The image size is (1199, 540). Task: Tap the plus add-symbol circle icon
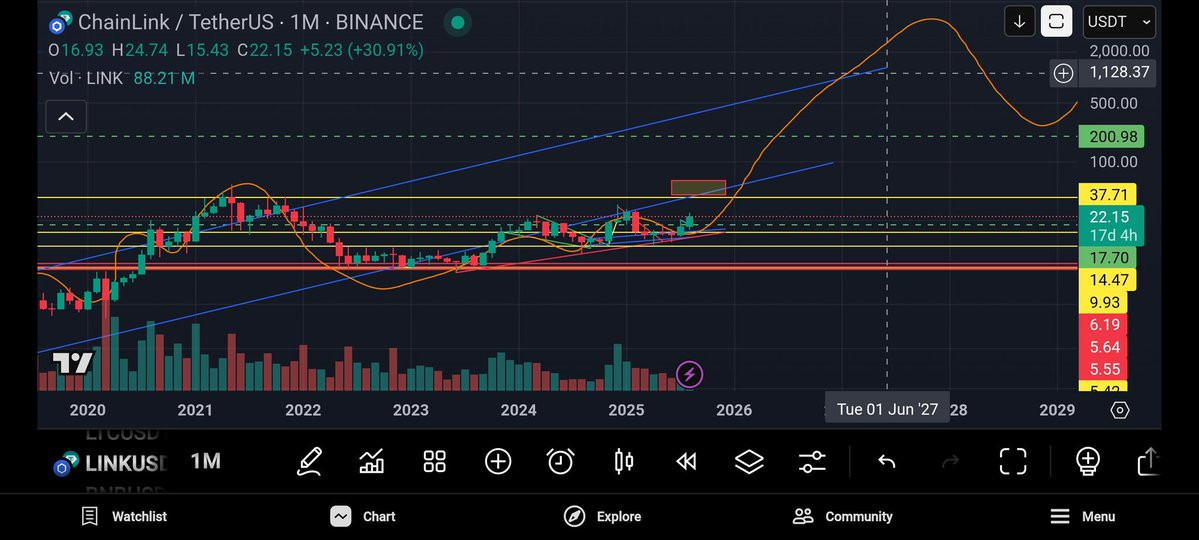pyautogui.click(x=498, y=461)
